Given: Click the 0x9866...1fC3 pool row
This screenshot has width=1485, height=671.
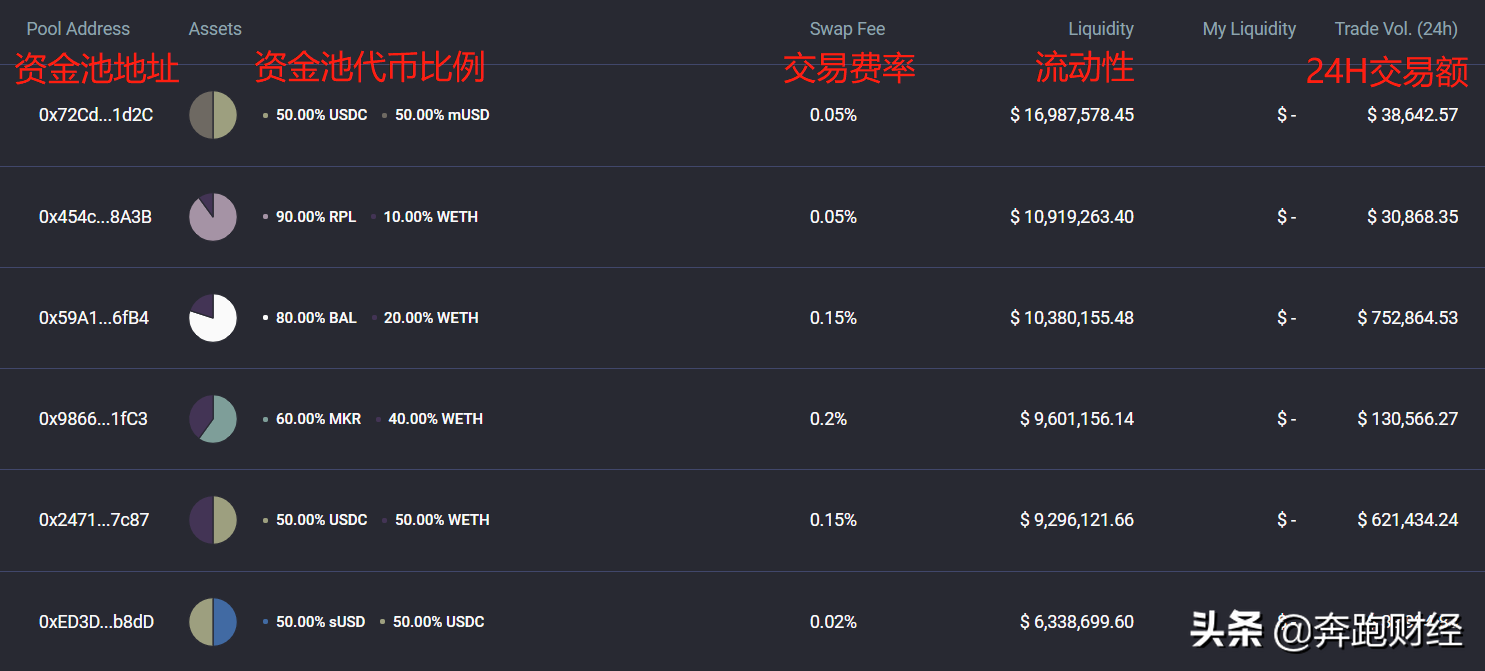Looking at the screenshot, I should coord(95,418).
